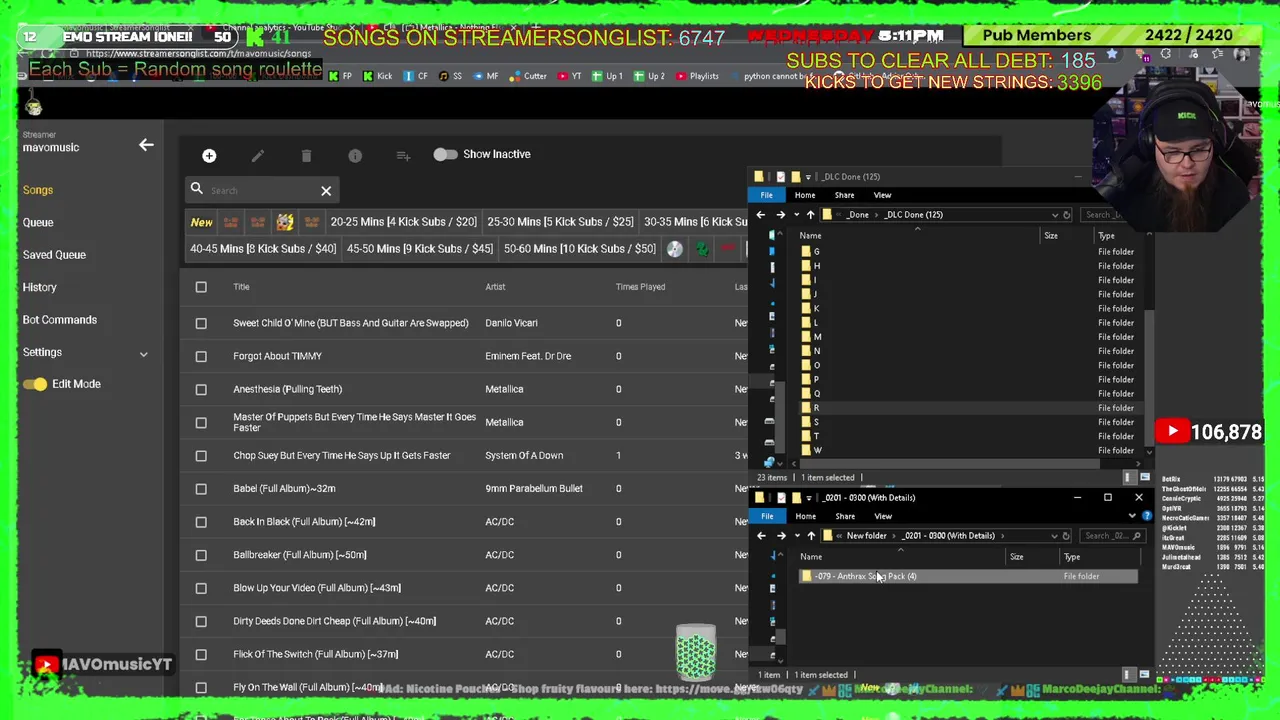Click the info circle icon

pyautogui.click(x=355, y=155)
